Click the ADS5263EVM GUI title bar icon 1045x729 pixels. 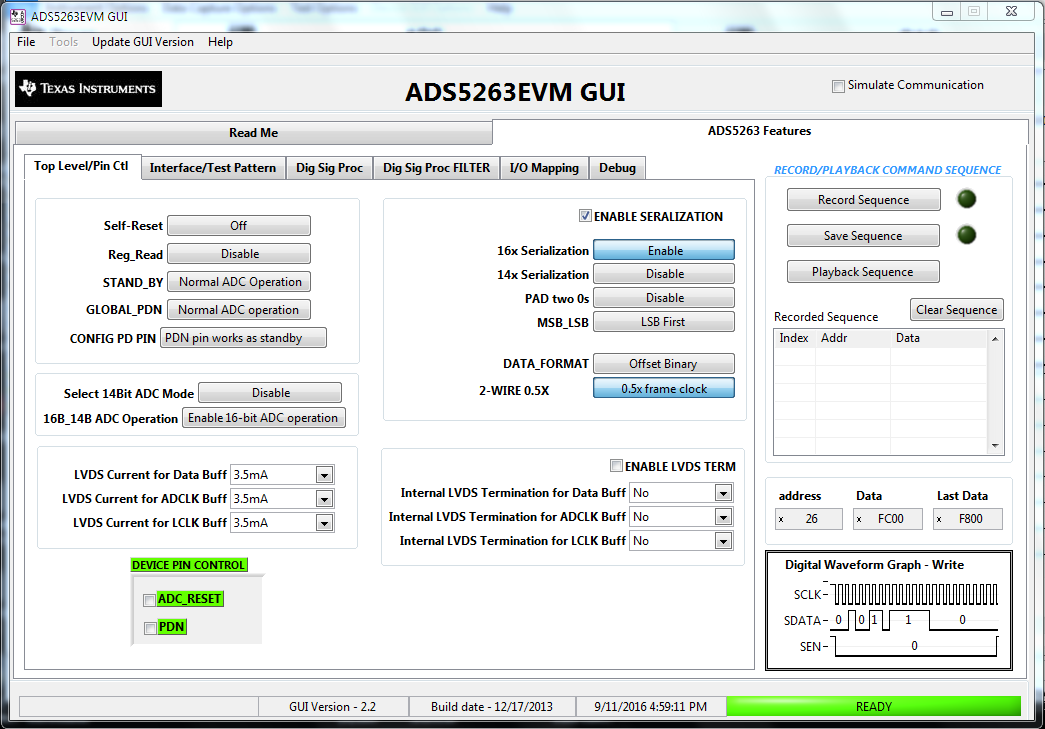point(17,16)
